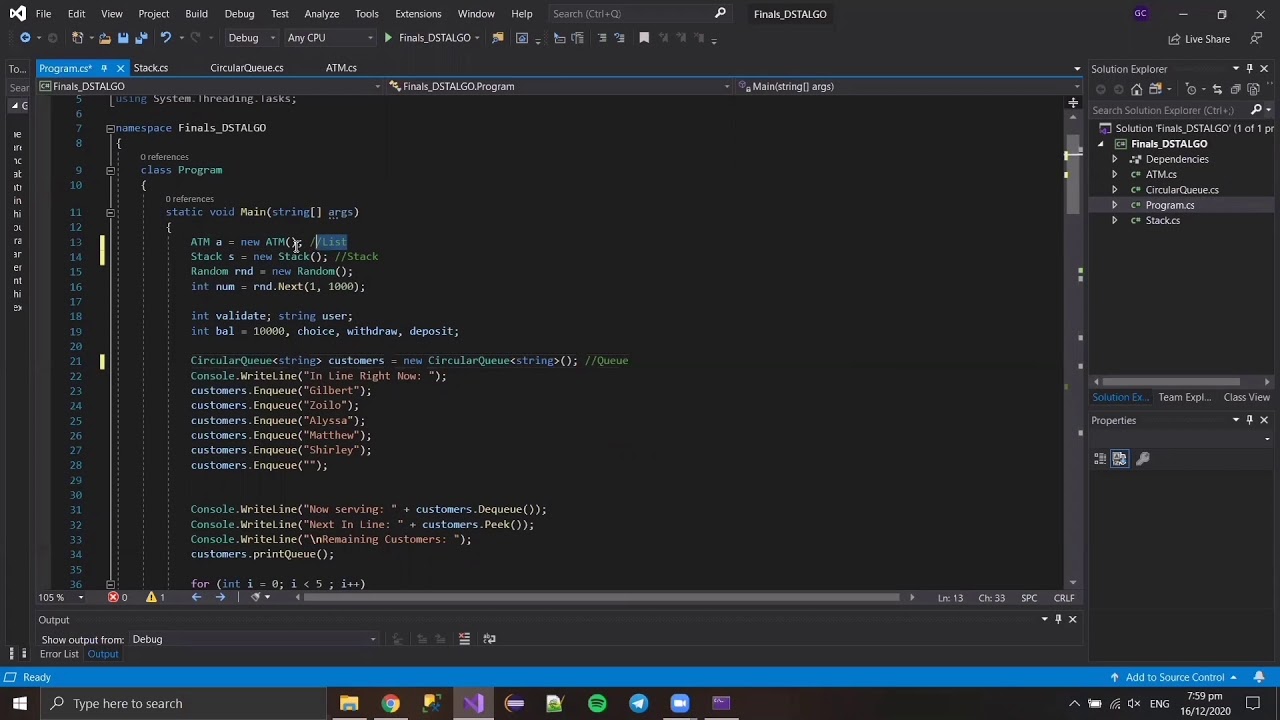Open the Extensions menu
This screenshot has height=720, width=1280.
(x=418, y=14)
